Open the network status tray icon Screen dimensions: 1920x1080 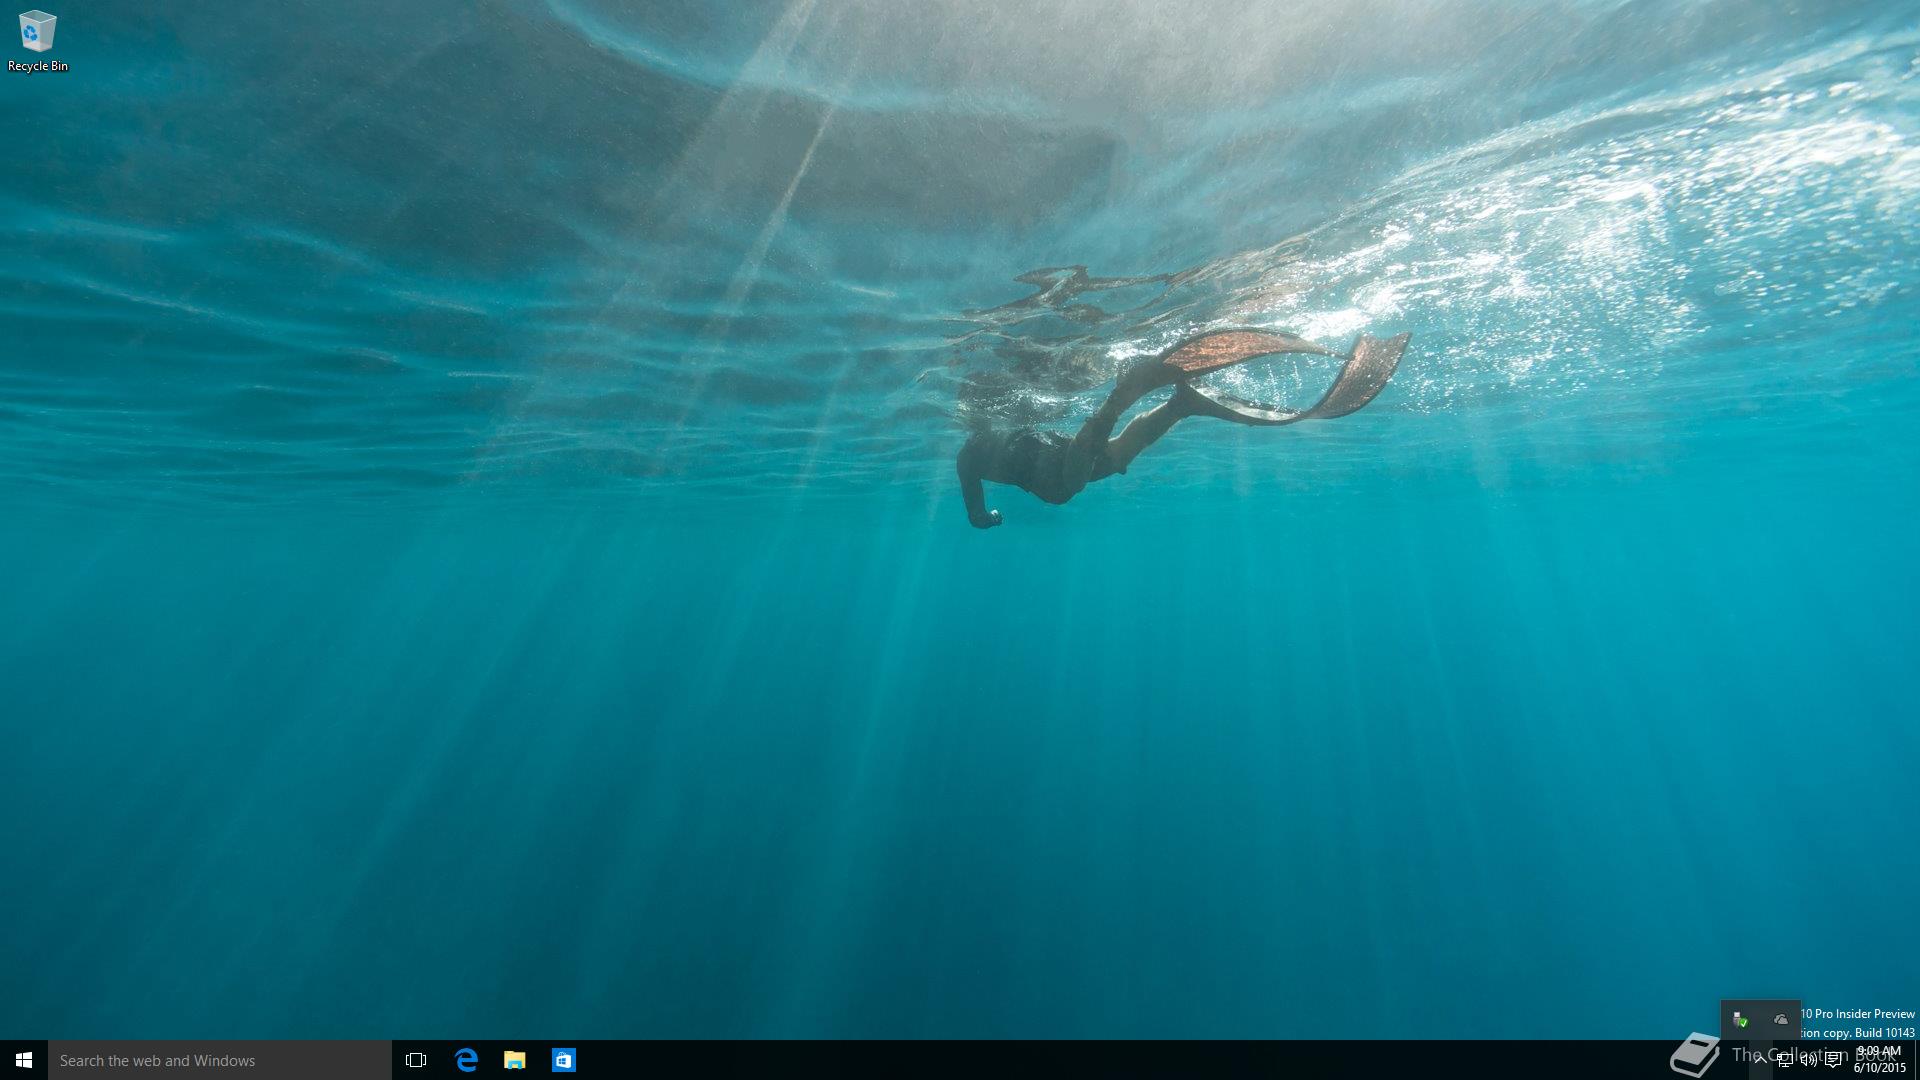pyautogui.click(x=1785, y=1060)
